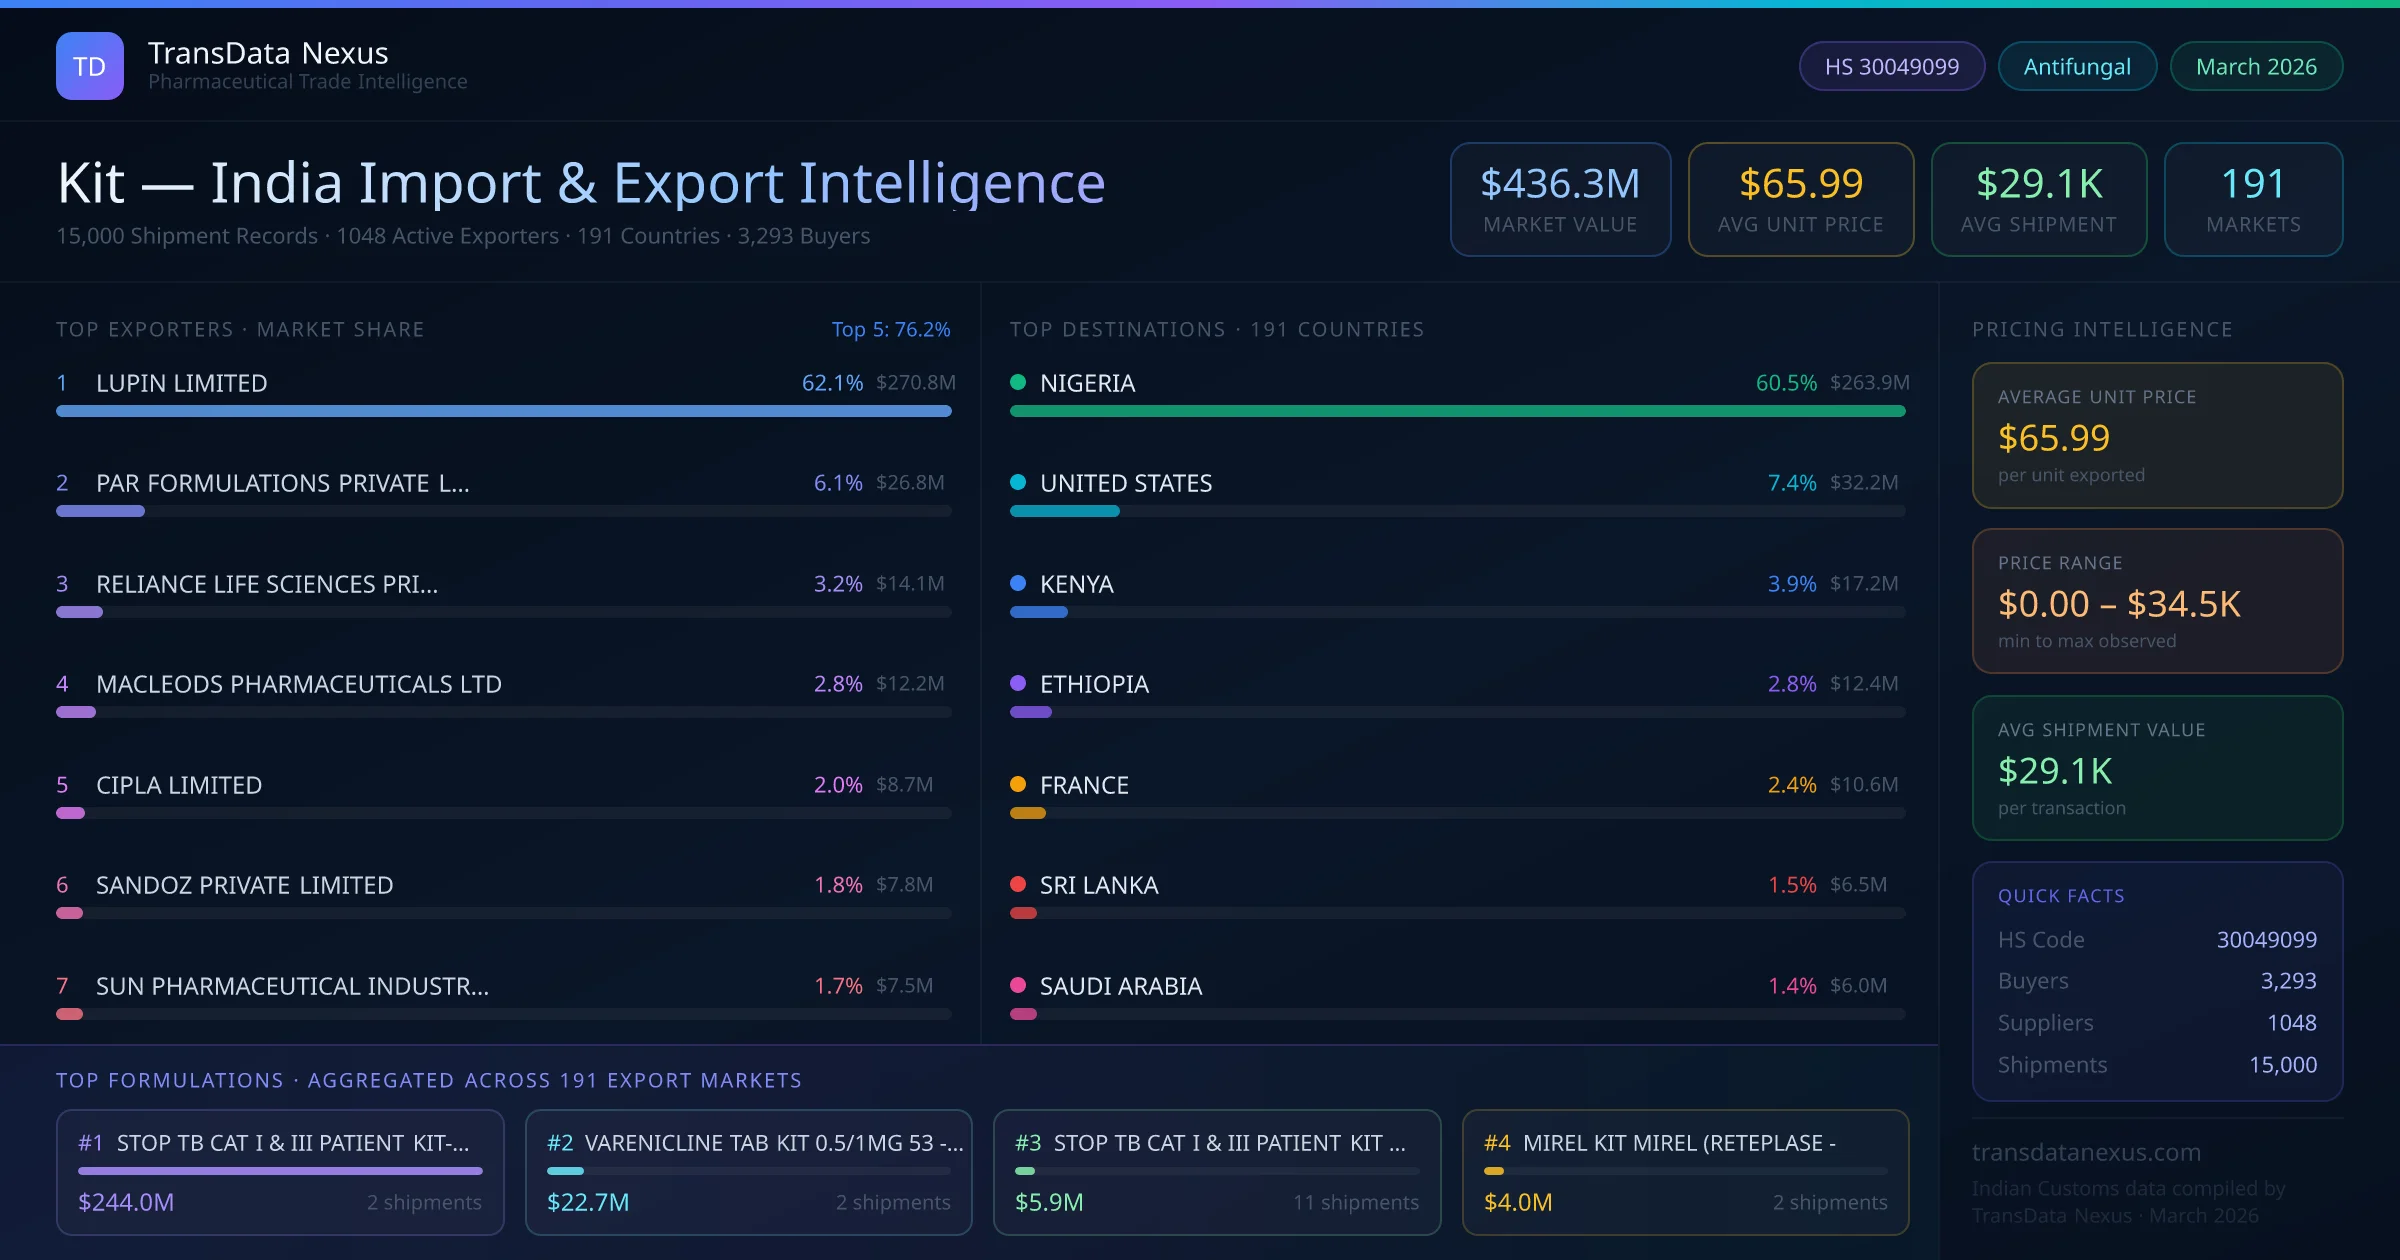
Task: Open the $436.3M Market Value card
Action: [x=1560, y=199]
